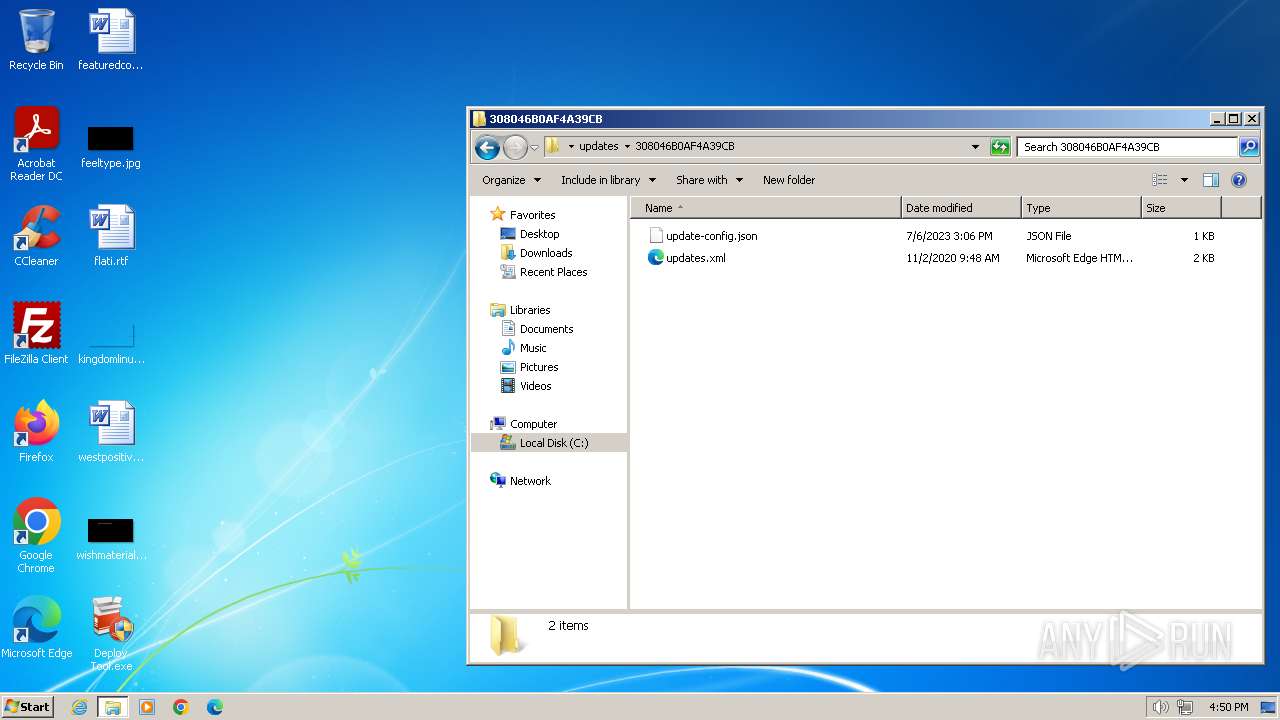
Task: Select Downloads in Favorites
Action: coord(545,253)
